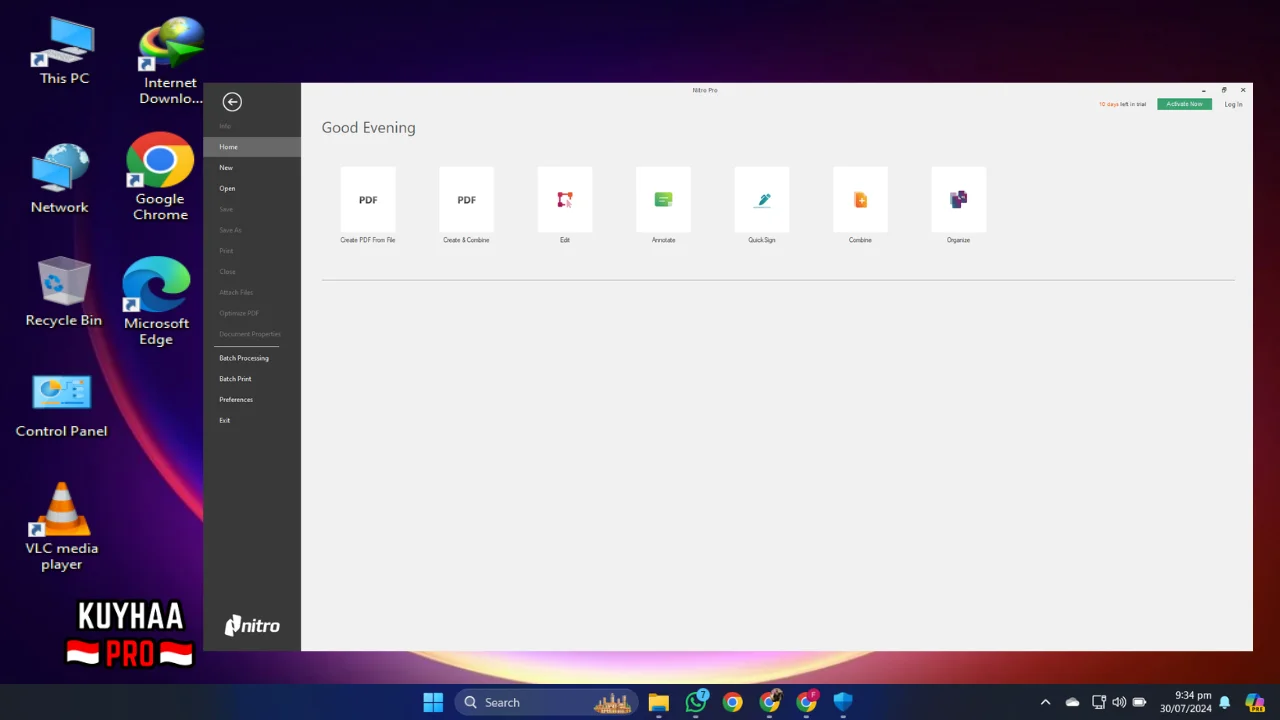Select the Control Panel desktop icon
The width and height of the screenshot is (1280, 720).
[61, 406]
